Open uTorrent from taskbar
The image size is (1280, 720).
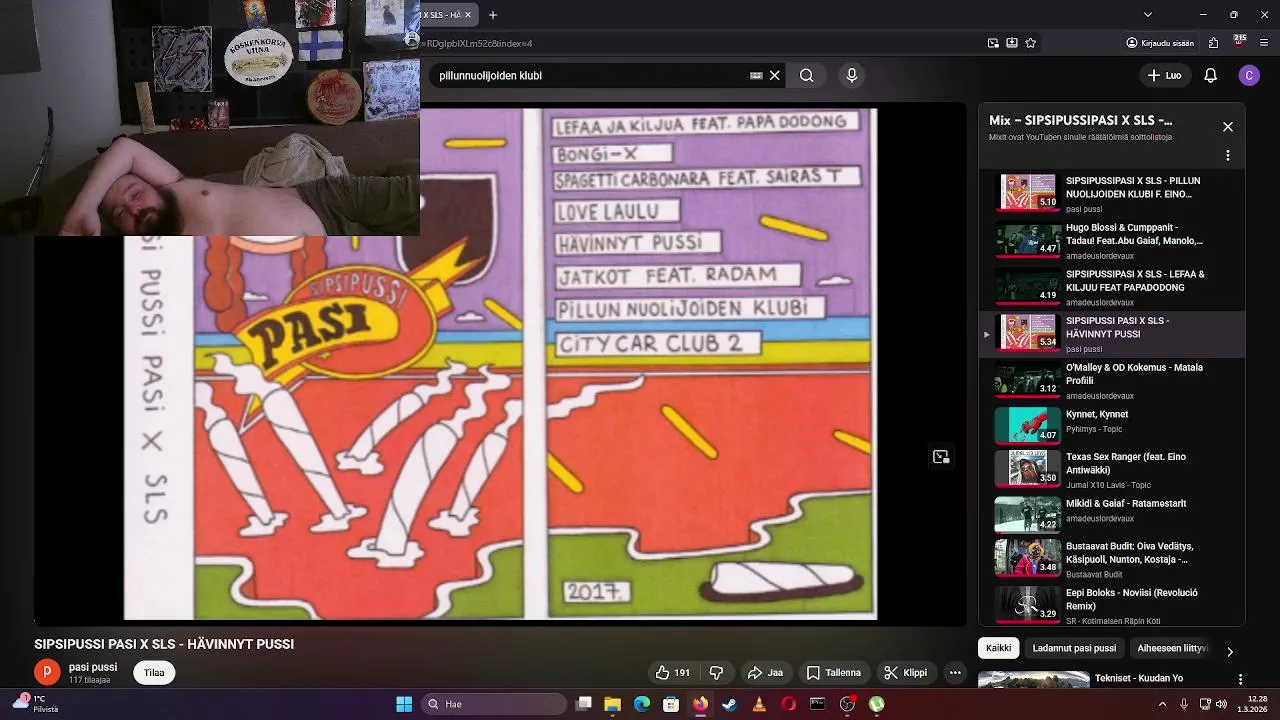(877, 704)
